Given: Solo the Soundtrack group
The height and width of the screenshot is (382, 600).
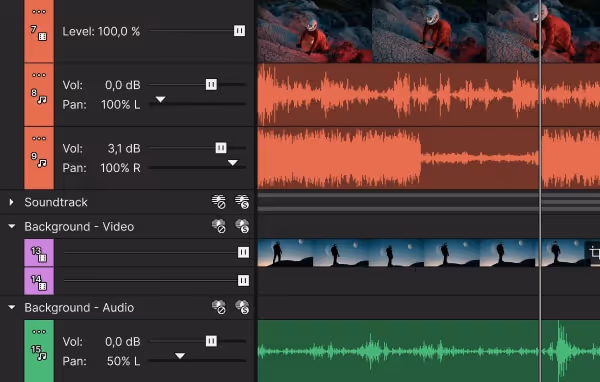Looking at the screenshot, I should (x=242, y=202).
